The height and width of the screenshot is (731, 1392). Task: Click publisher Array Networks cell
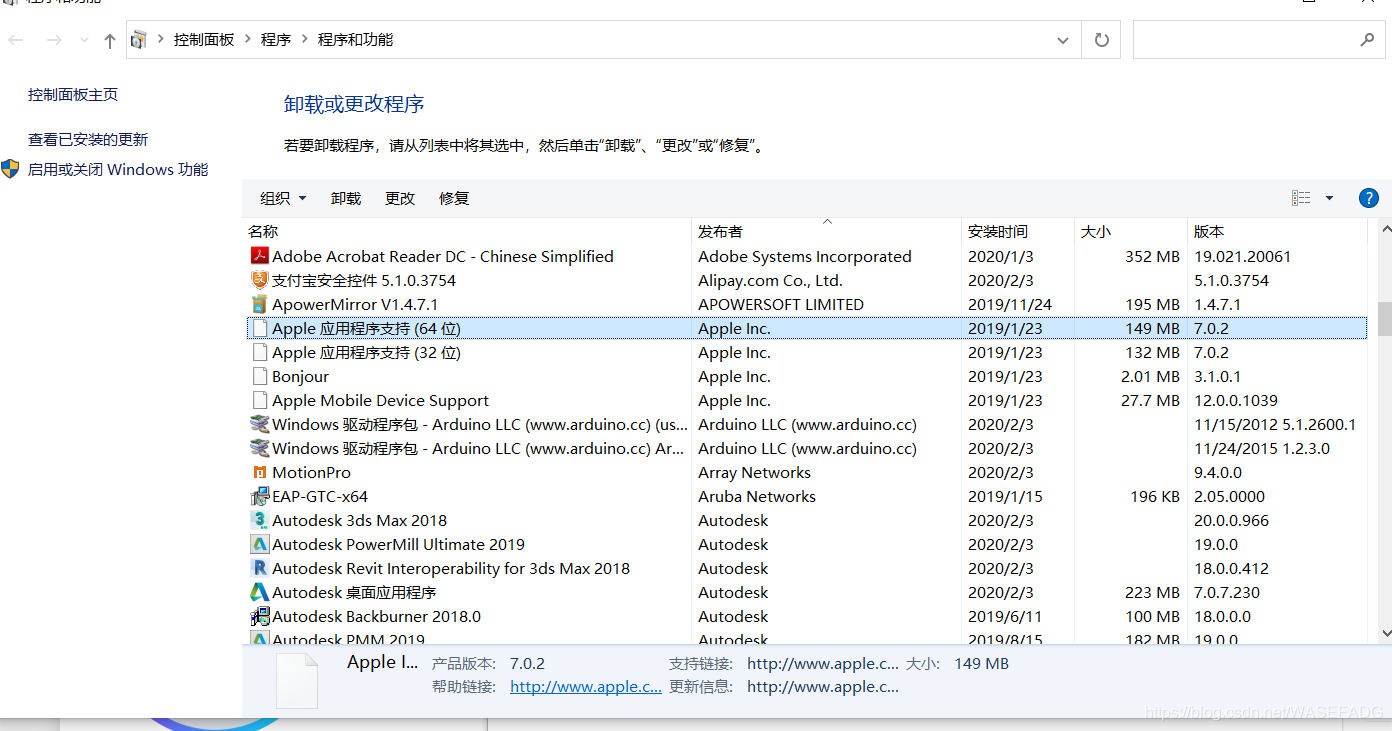point(754,472)
